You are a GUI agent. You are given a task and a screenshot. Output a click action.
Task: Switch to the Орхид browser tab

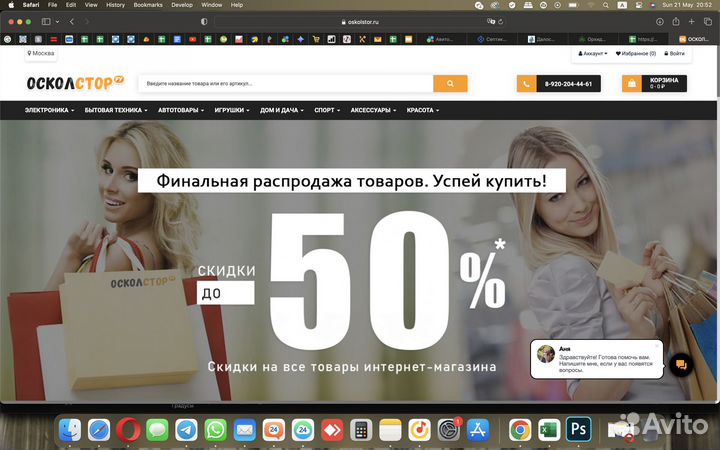tap(594, 39)
